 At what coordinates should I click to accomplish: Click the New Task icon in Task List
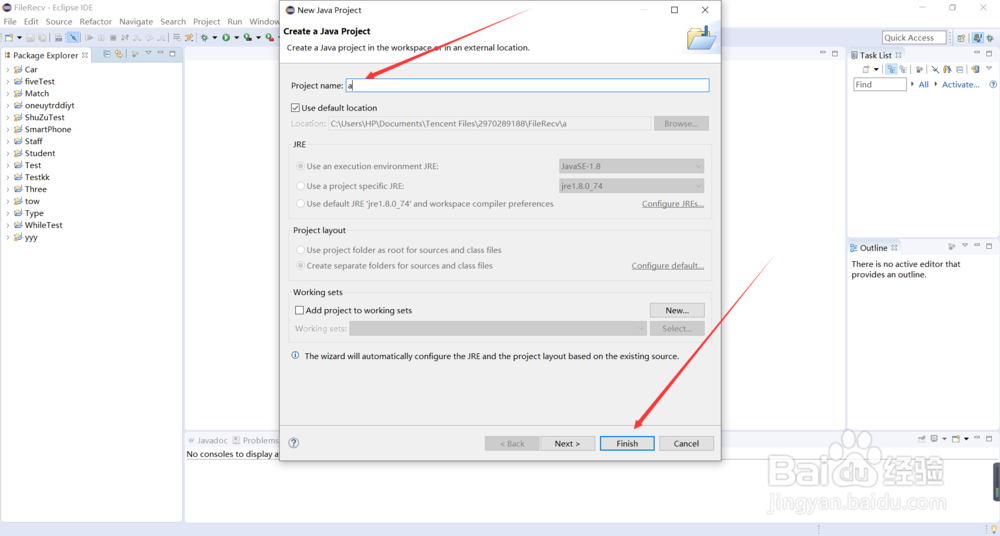(x=866, y=69)
